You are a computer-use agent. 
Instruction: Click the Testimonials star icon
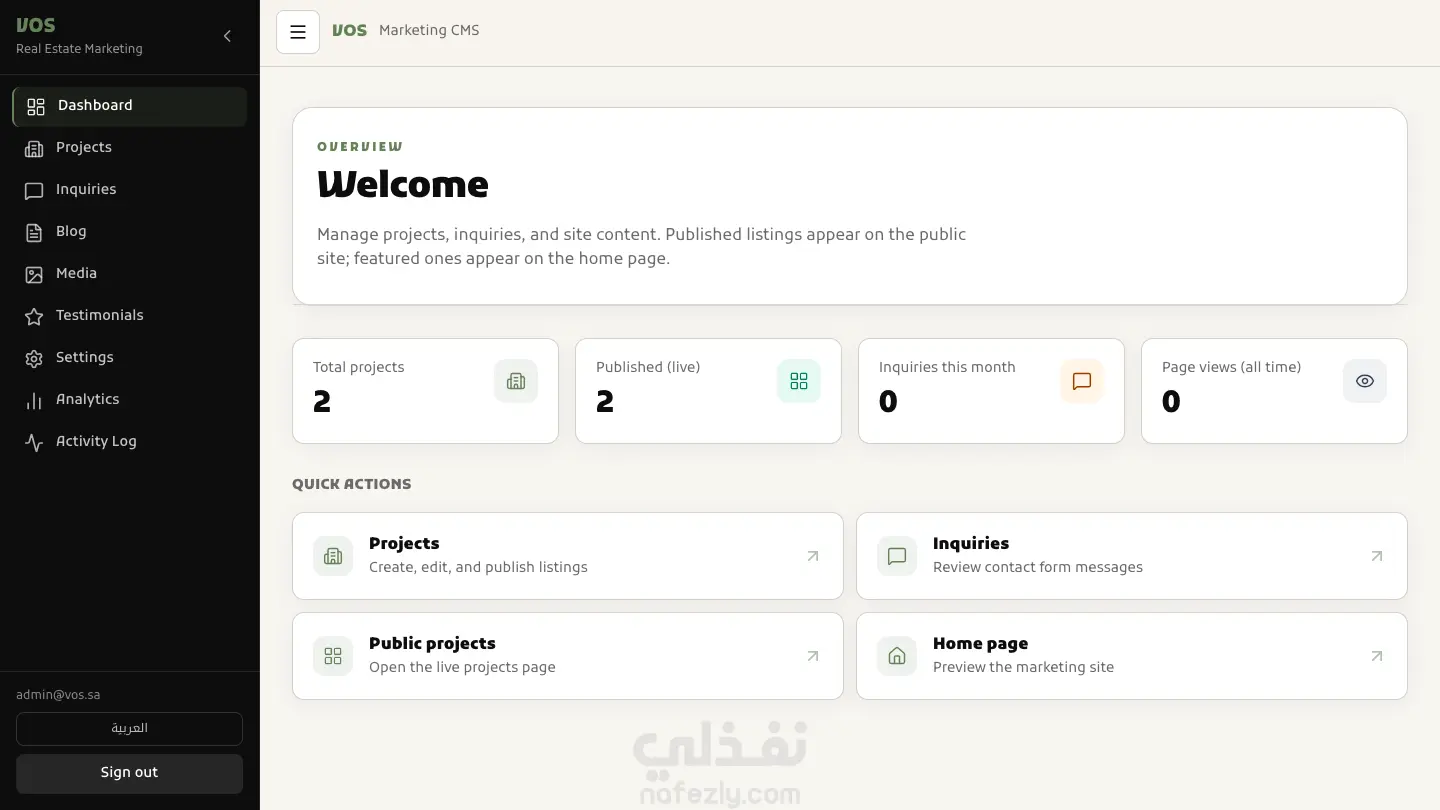34,316
